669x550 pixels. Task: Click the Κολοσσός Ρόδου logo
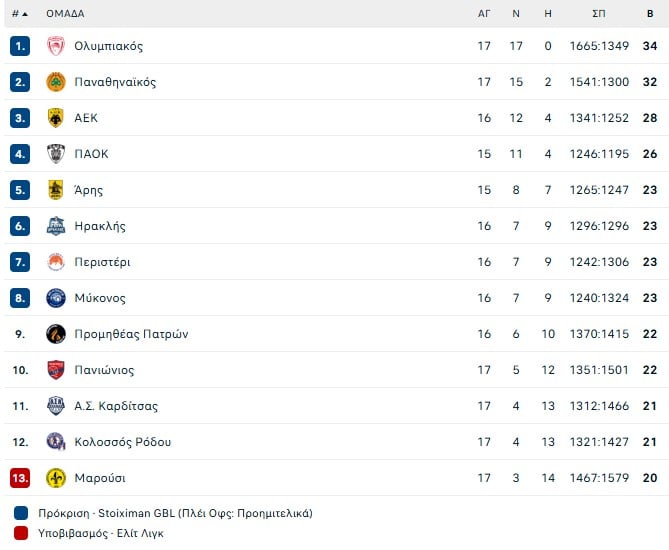(56, 442)
